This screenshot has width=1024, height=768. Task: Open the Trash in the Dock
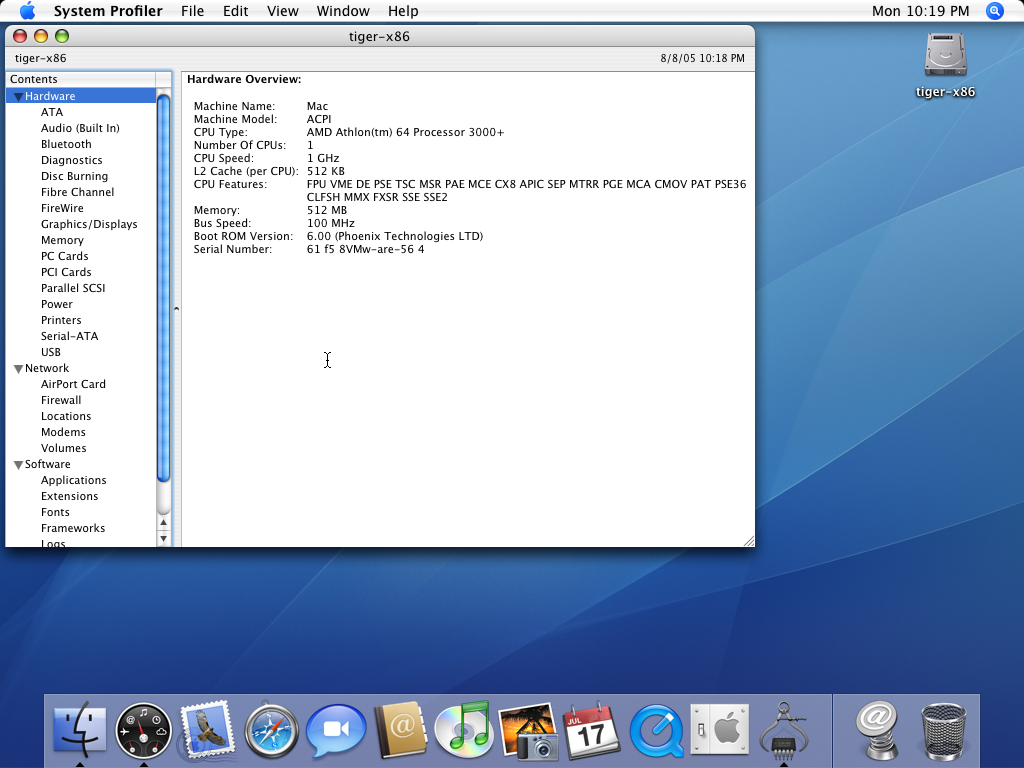(x=943, y=731)
